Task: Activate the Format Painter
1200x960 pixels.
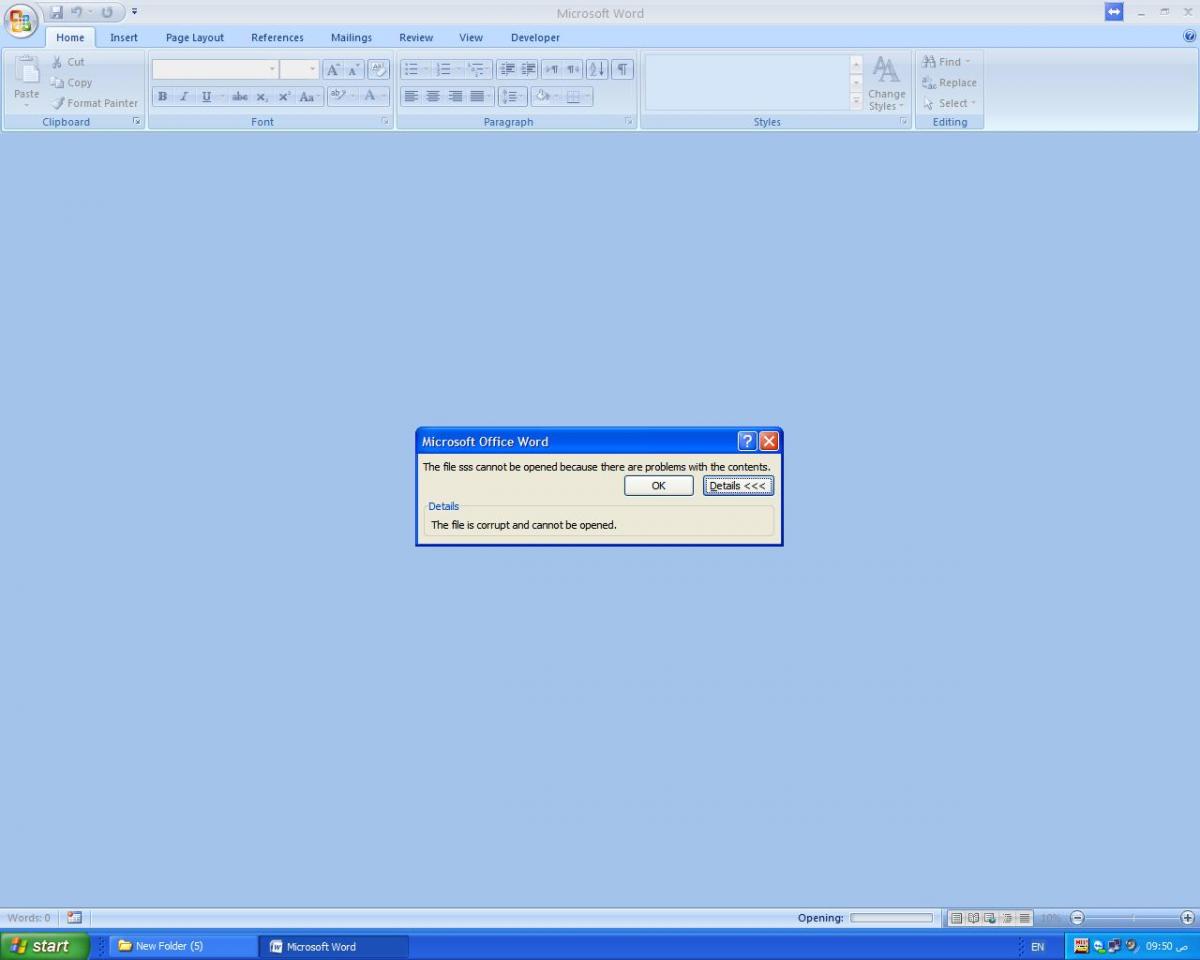Action: (95, 103)
